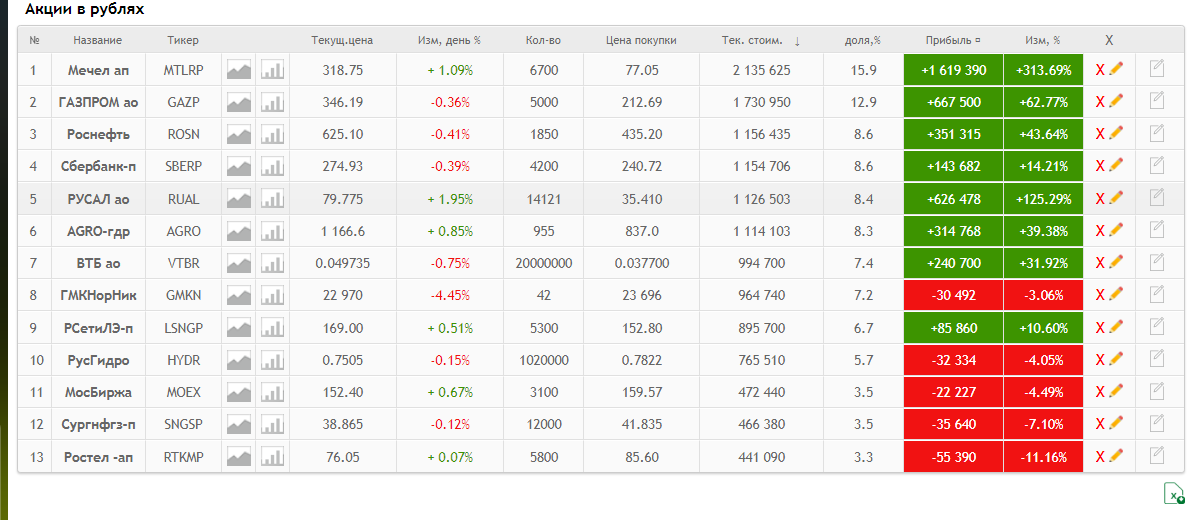The height and width of the screenshot is (520, 1190).
Task: Select the 41.835 purchase price cell
Action: 641,424
